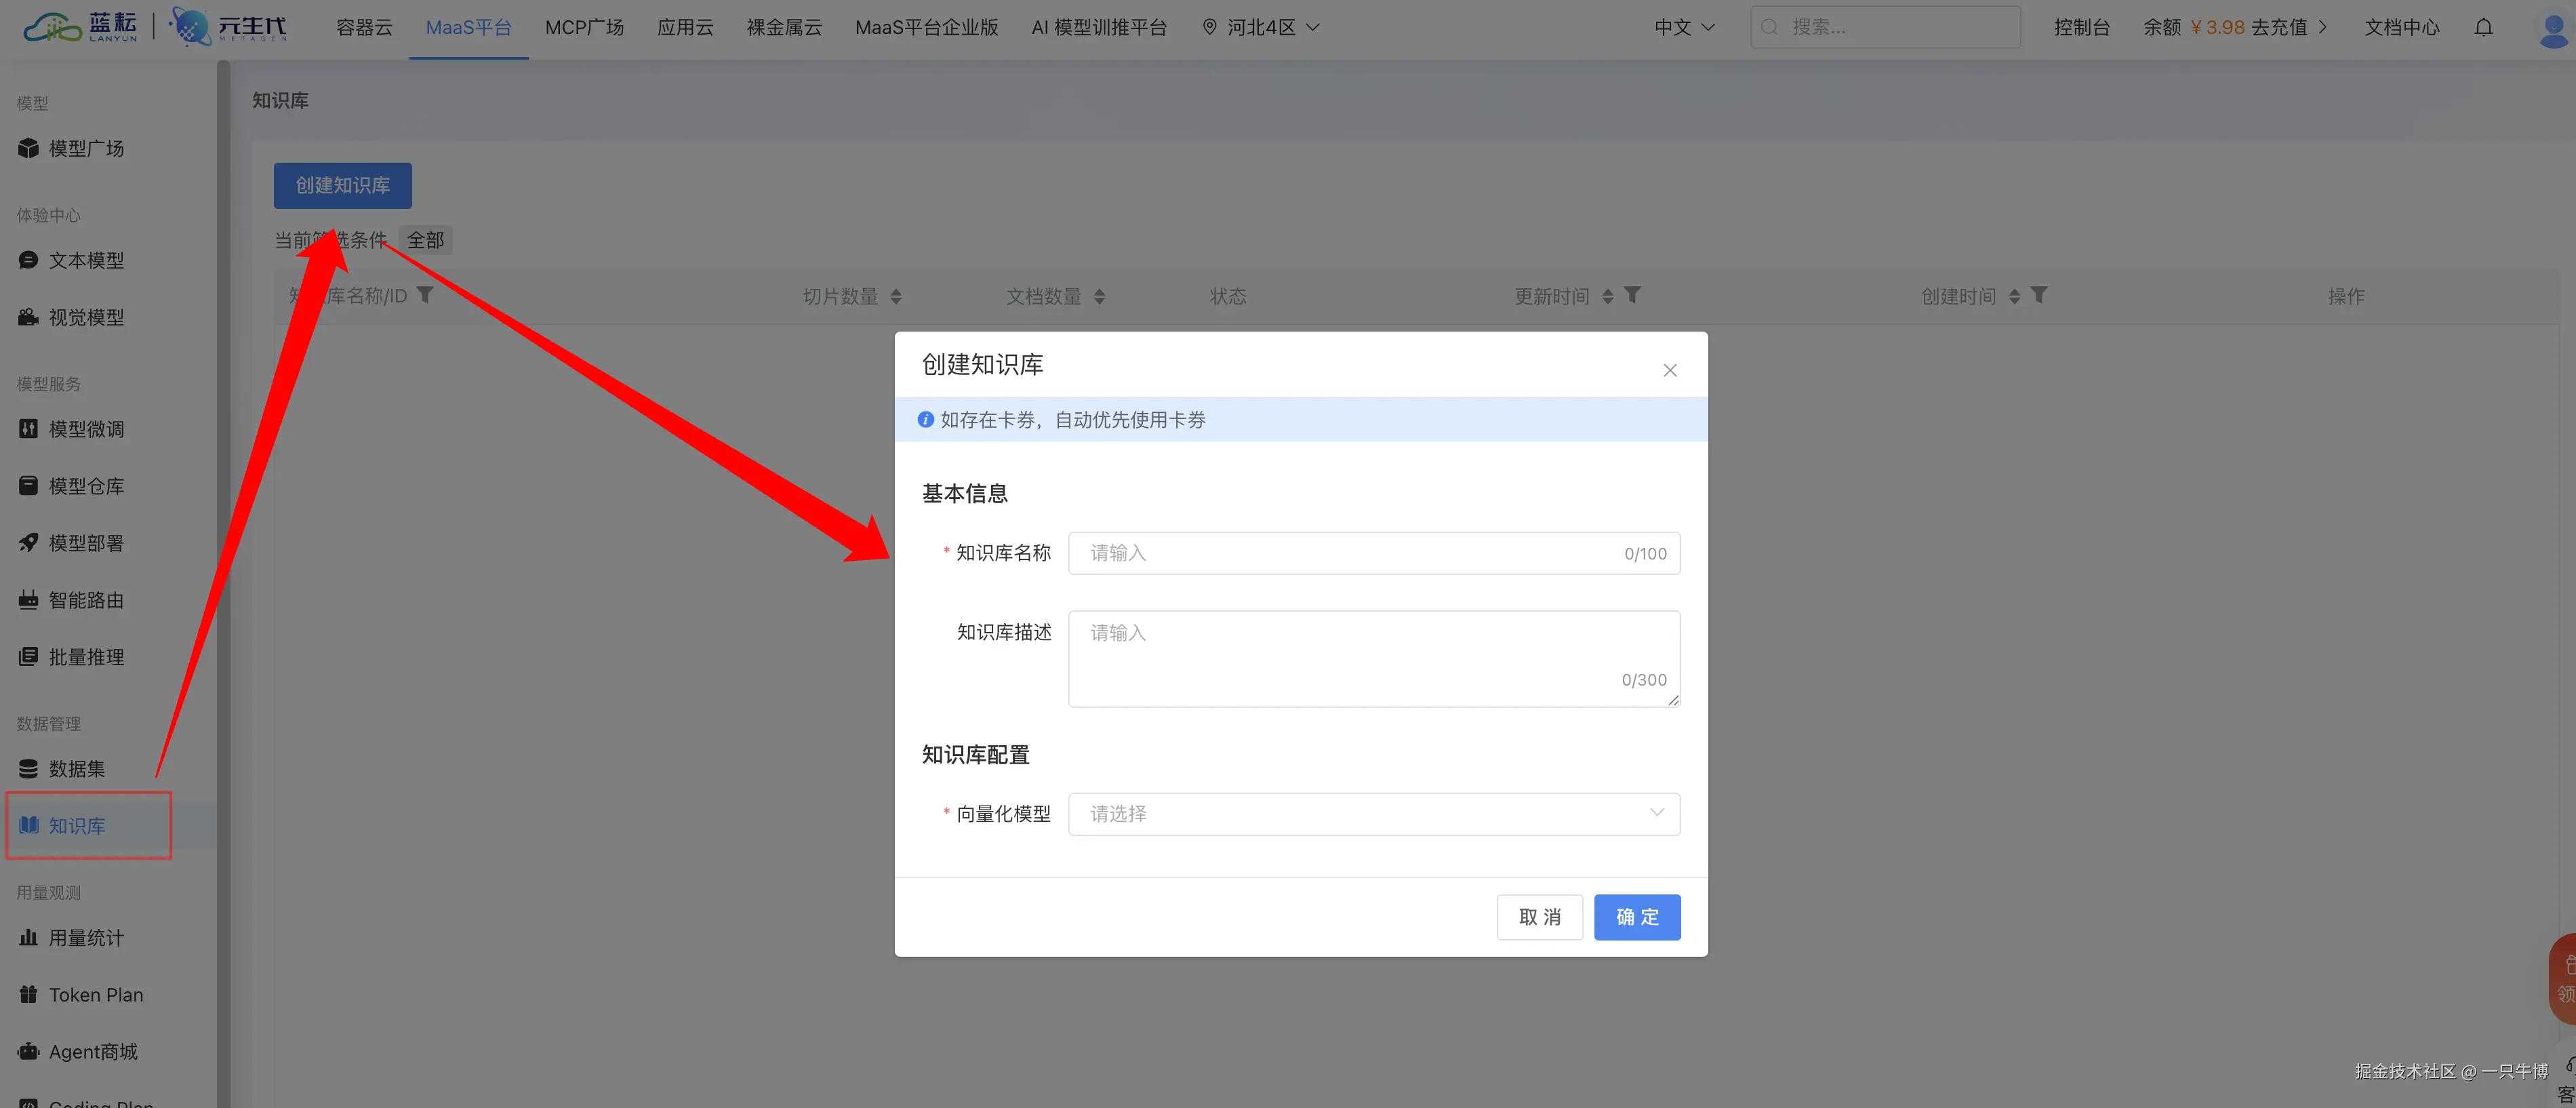Viewport: 2576px width, 1108px height.
Task: Filter 更新时间 column with funnel
Action: tap(1632, 295)
